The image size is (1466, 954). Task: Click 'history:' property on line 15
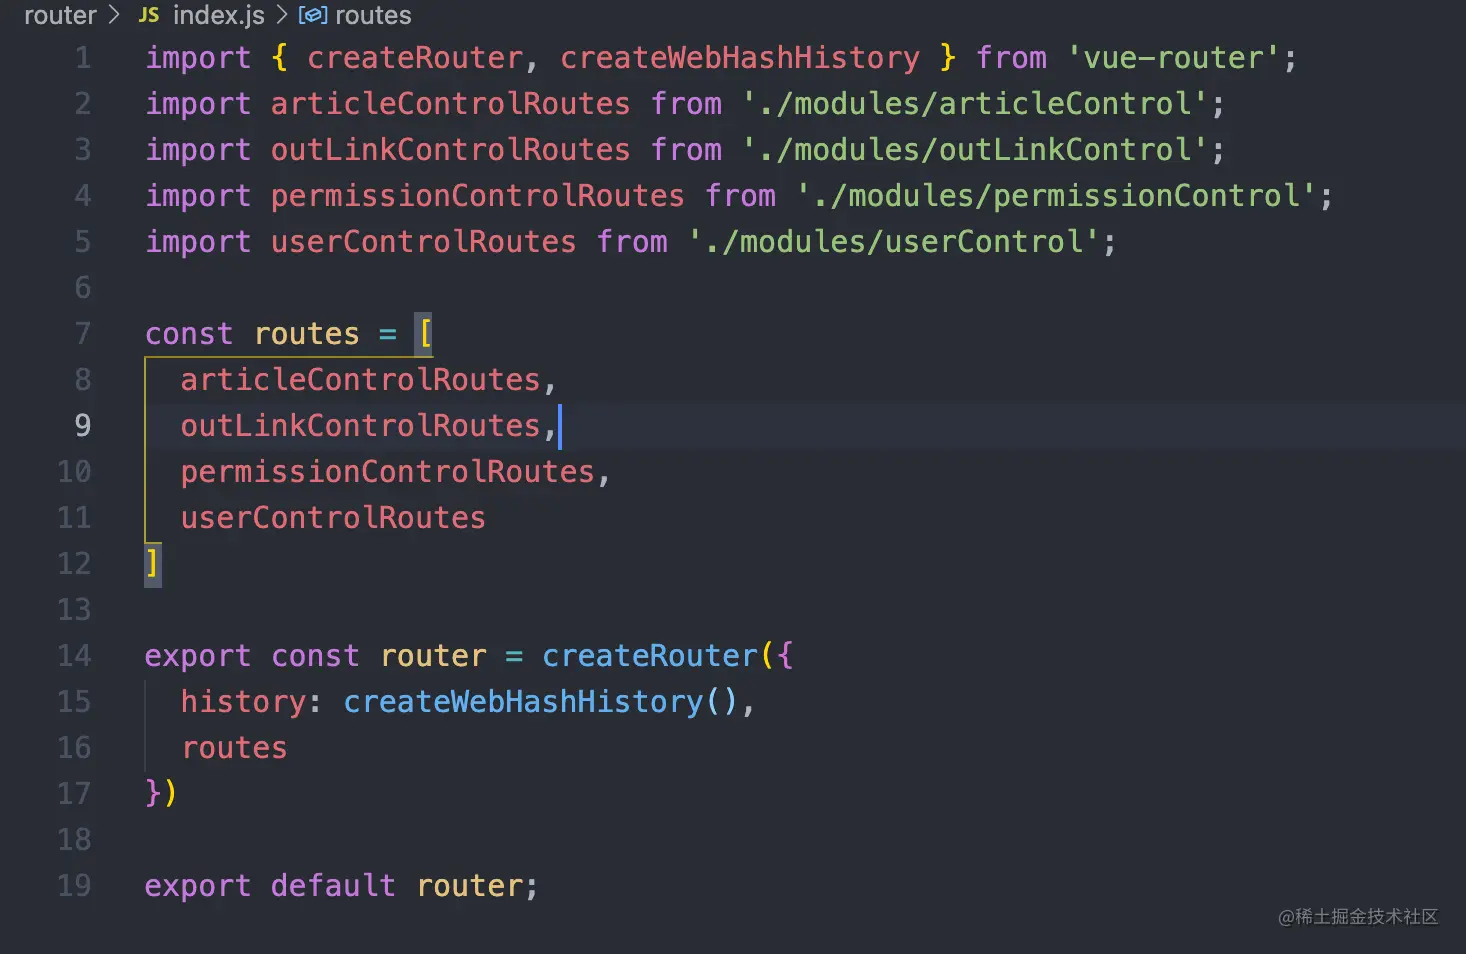[x=251, y=702]
